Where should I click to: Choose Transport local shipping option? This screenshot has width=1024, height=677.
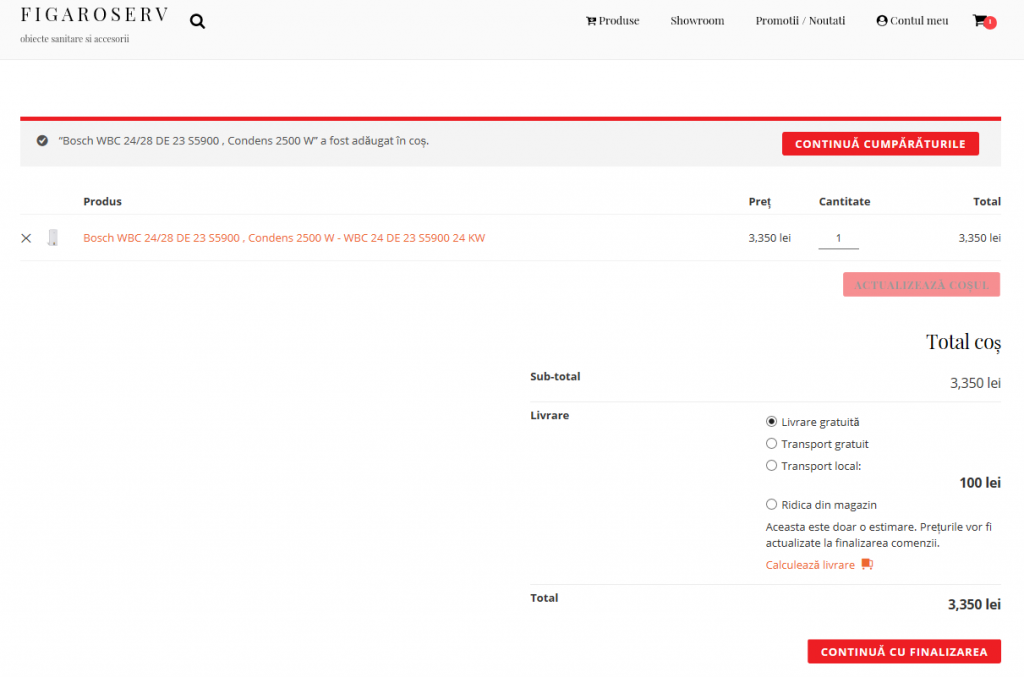pos(771,466)
